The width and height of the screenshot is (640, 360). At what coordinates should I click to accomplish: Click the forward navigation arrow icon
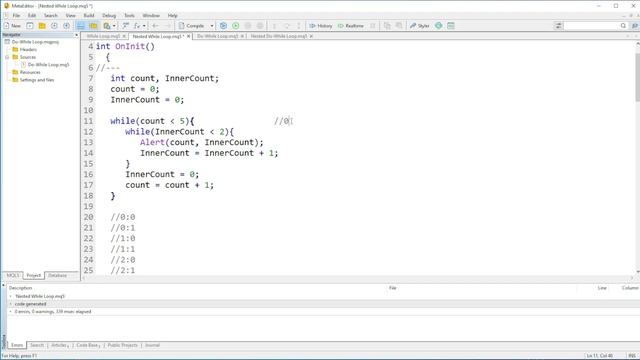point(167,26)
